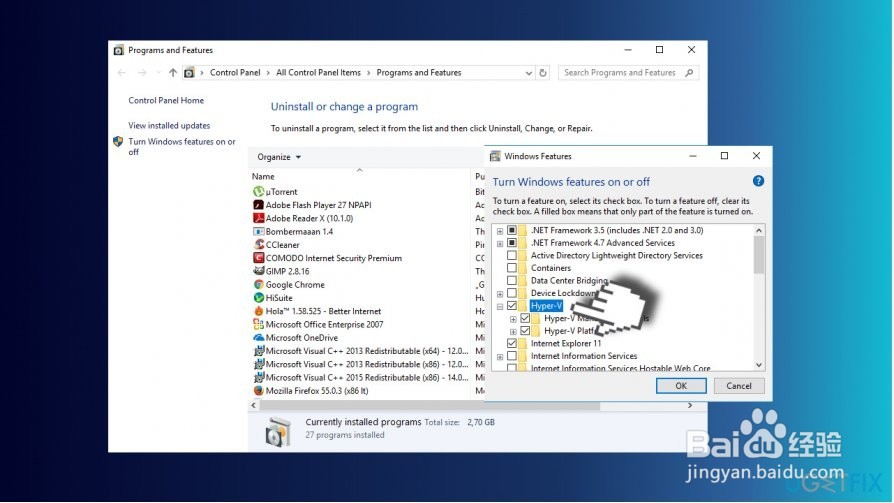Click the Microsoft OneDrive cloud icon

pos(258,338)
